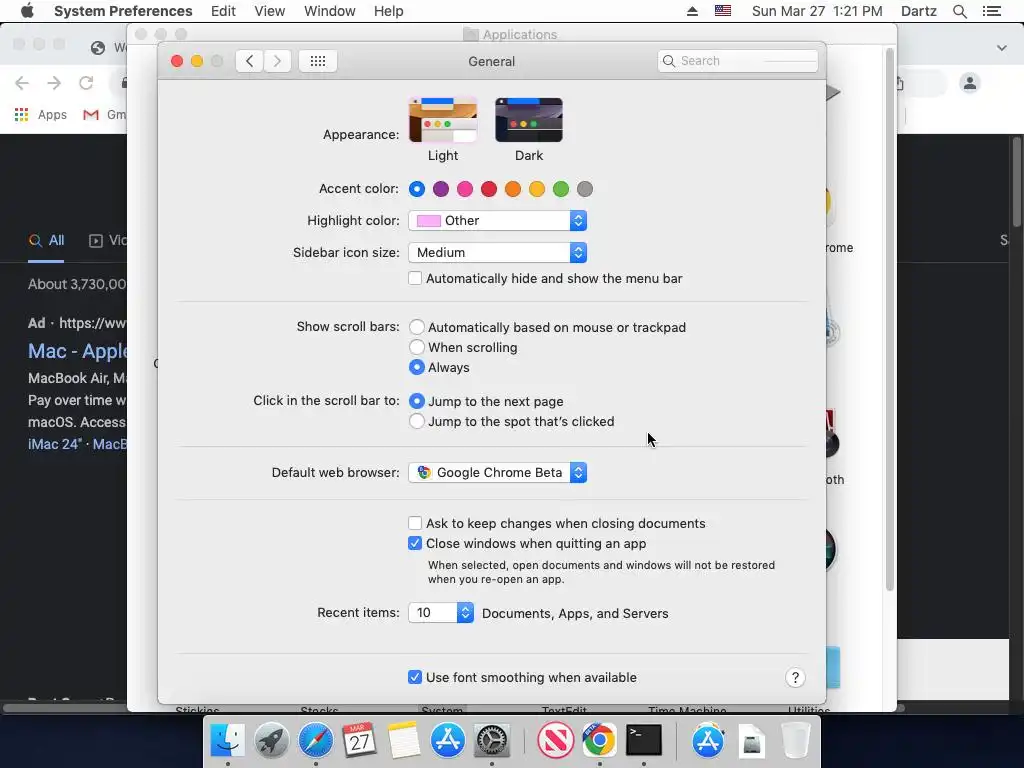Open Calendar from the Dock
This screenshot has width=1024, height=768.
359,741
